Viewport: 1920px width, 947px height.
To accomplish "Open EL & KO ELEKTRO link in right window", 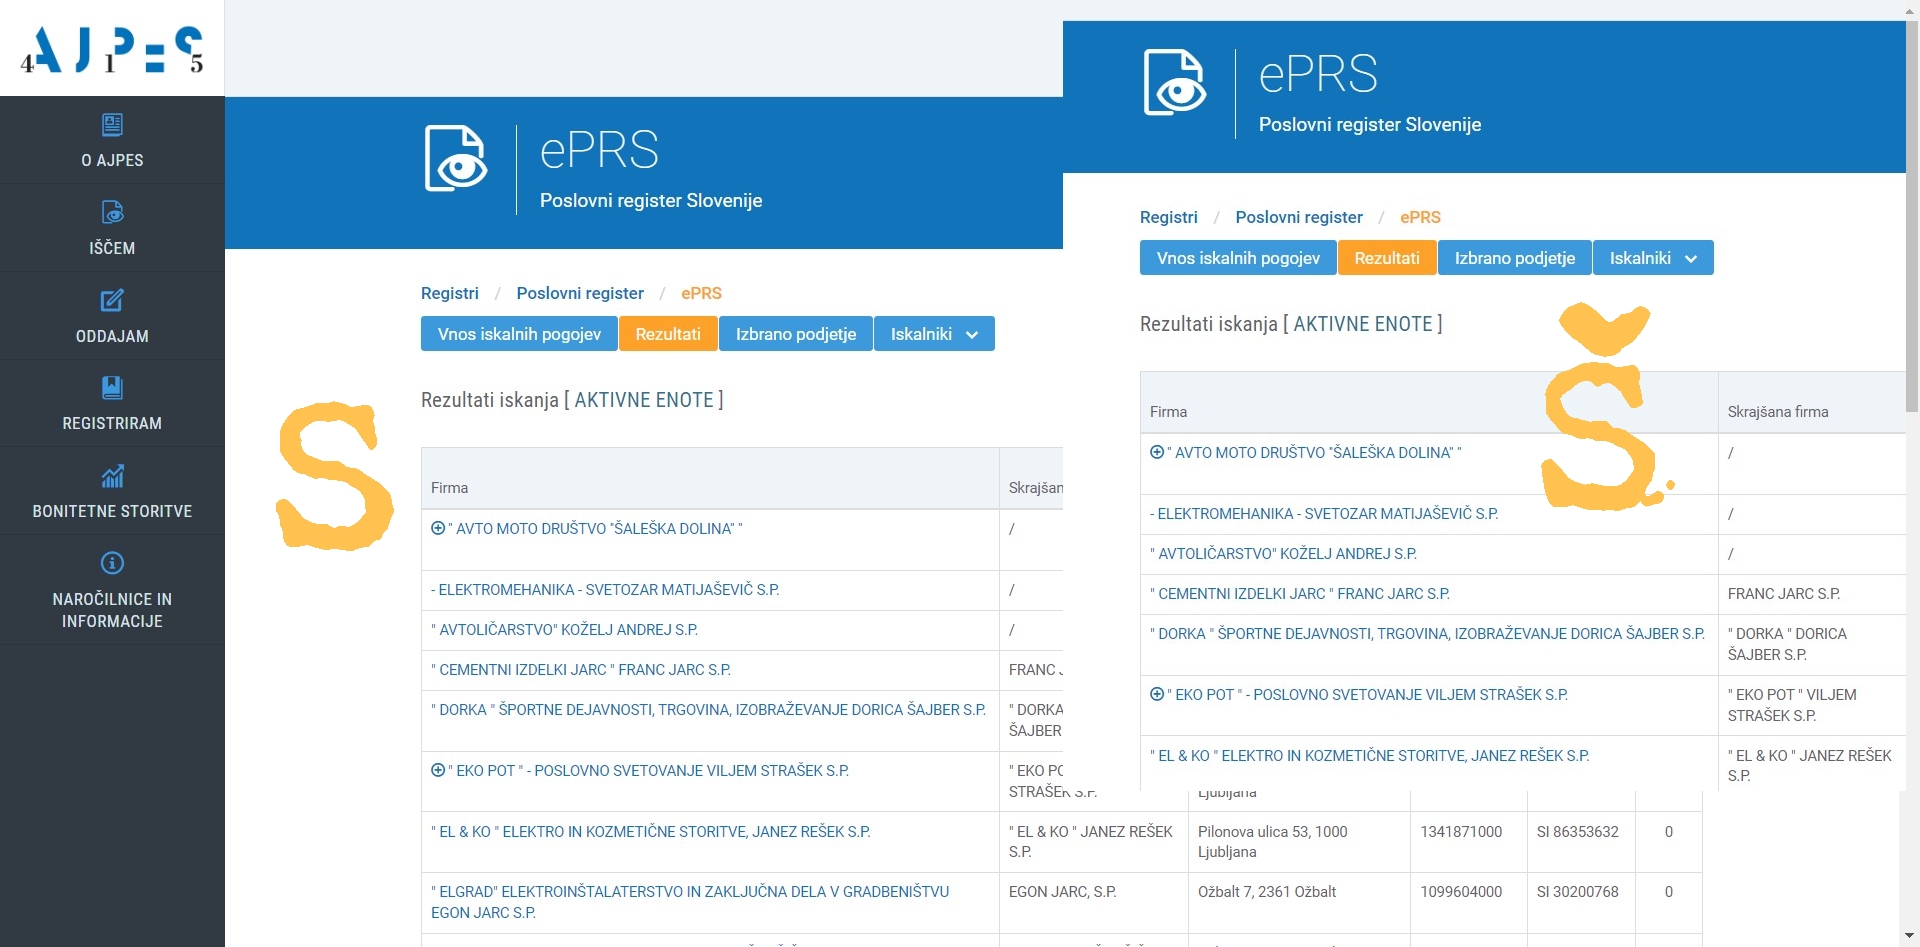I will (x=1370, y=755).
